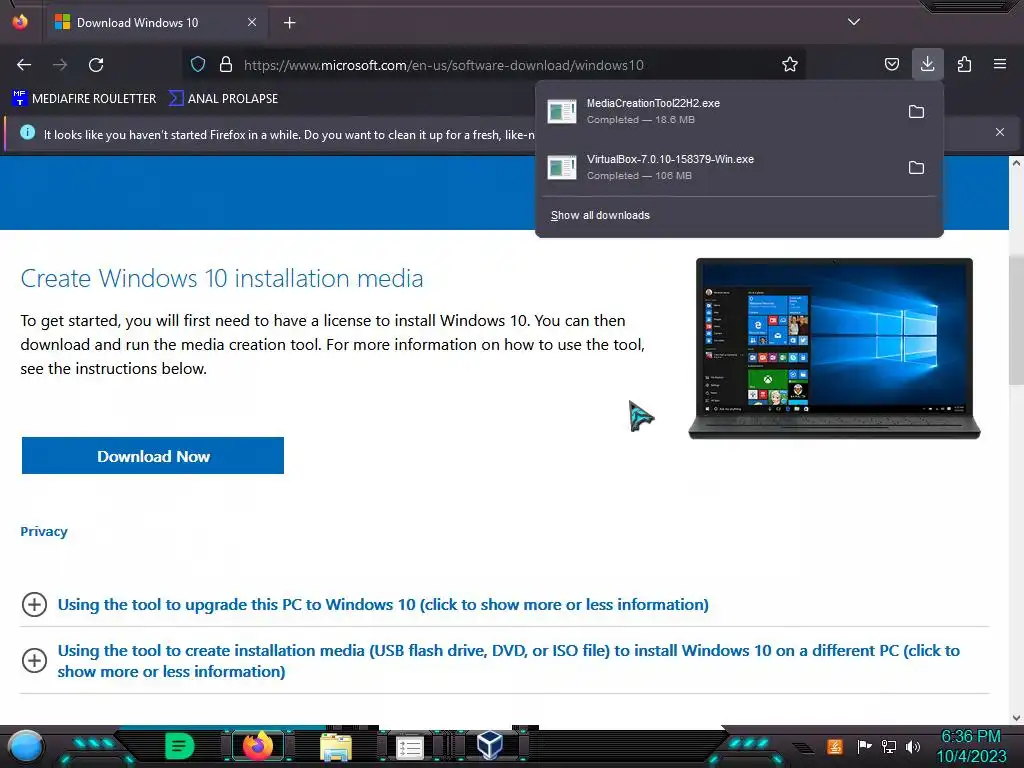Dismiss the Firefox refresh notification bar
This screenshot has height=768, width=1024.
[x=1000, y=132]
